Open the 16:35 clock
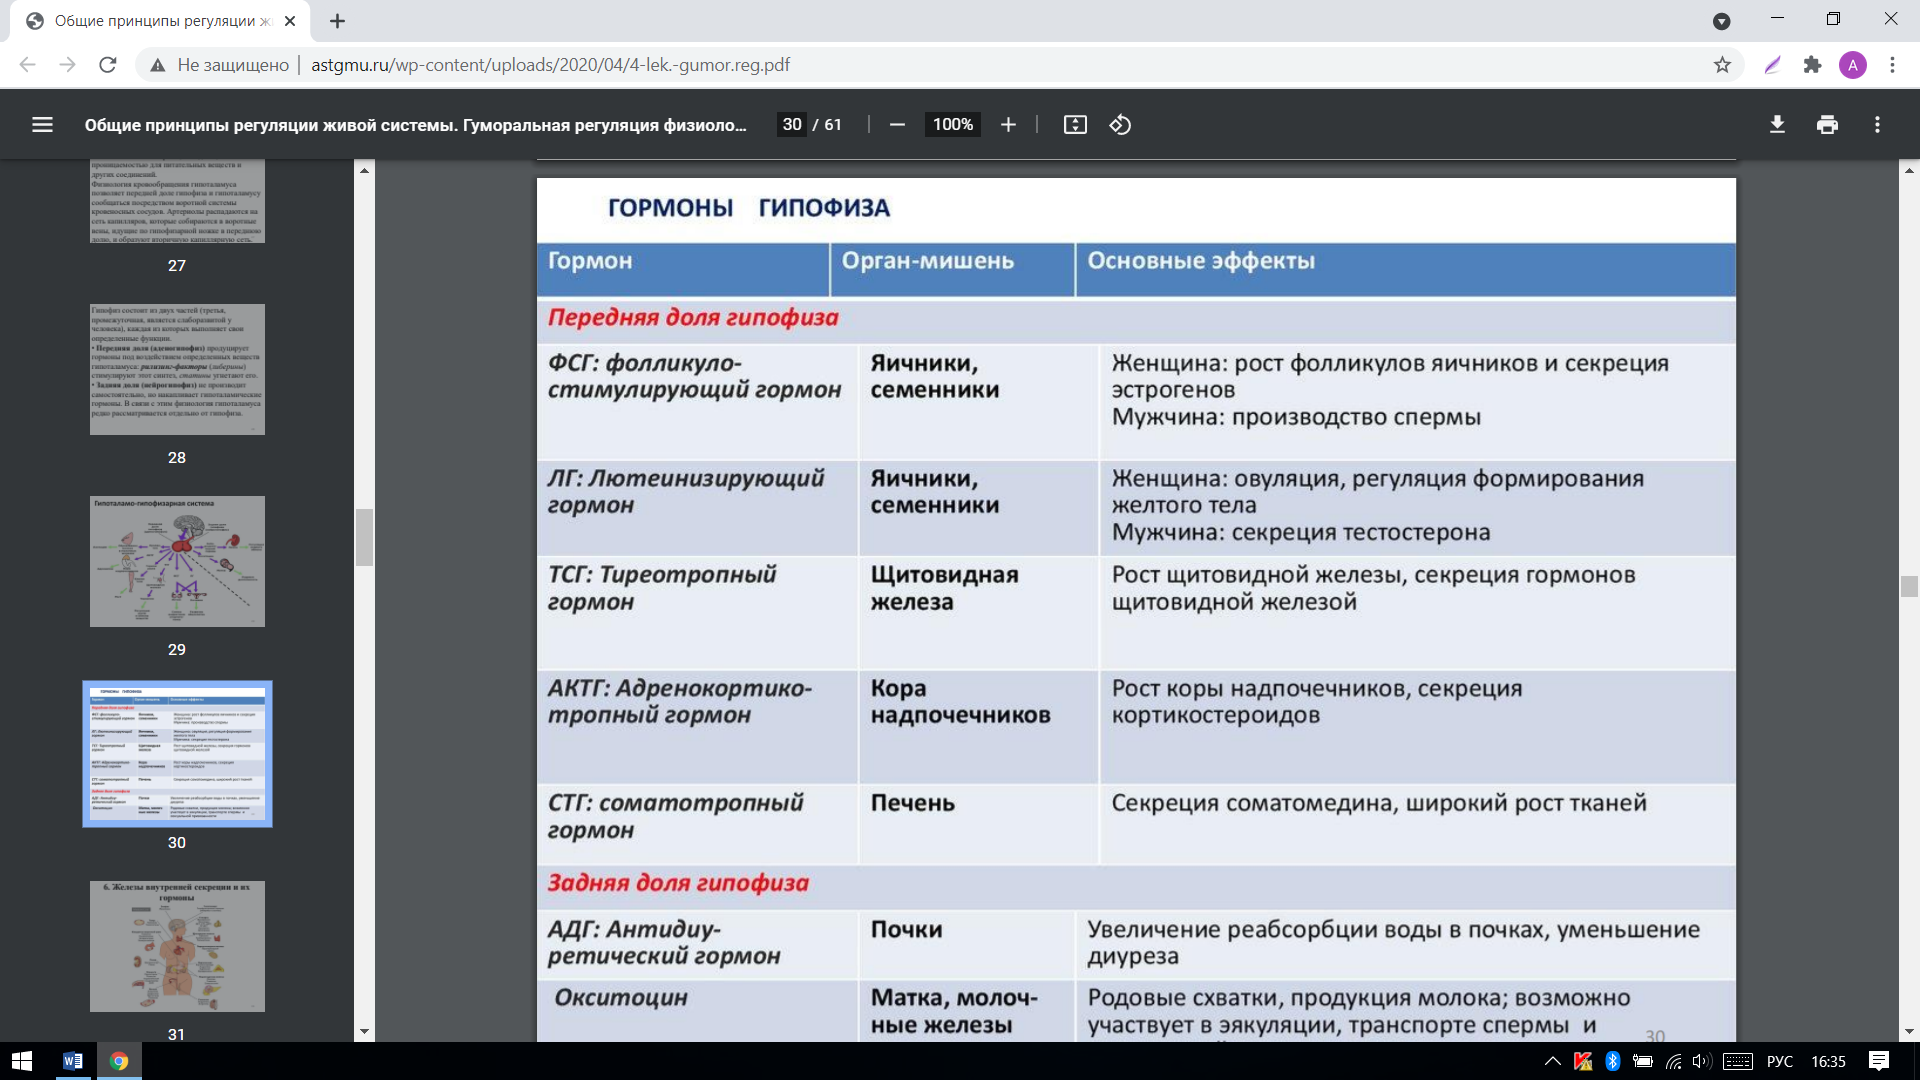This screenshot has width=1920, height=1080. (1828, 1061)
